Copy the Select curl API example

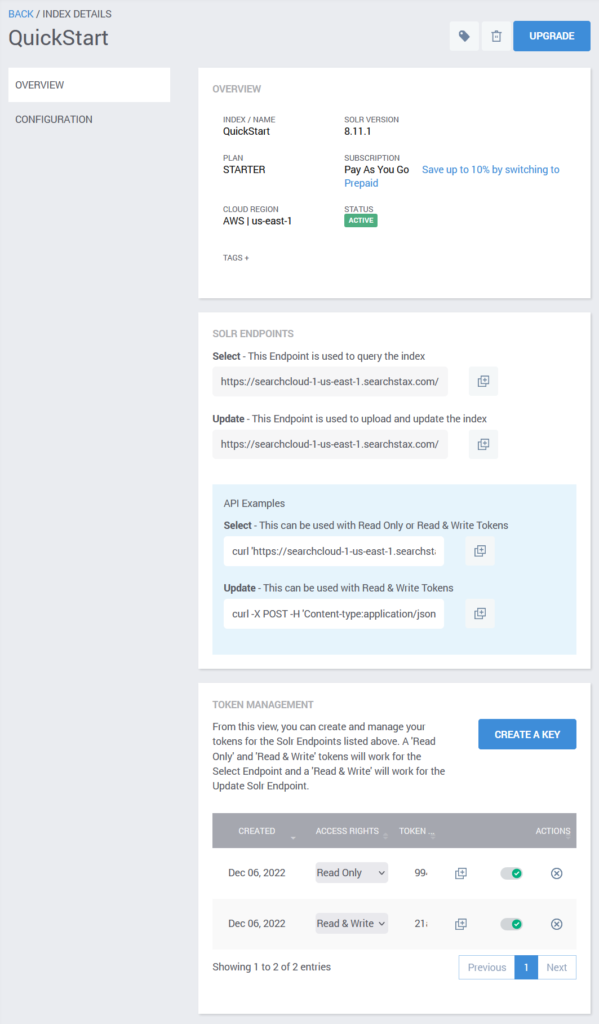480,551
